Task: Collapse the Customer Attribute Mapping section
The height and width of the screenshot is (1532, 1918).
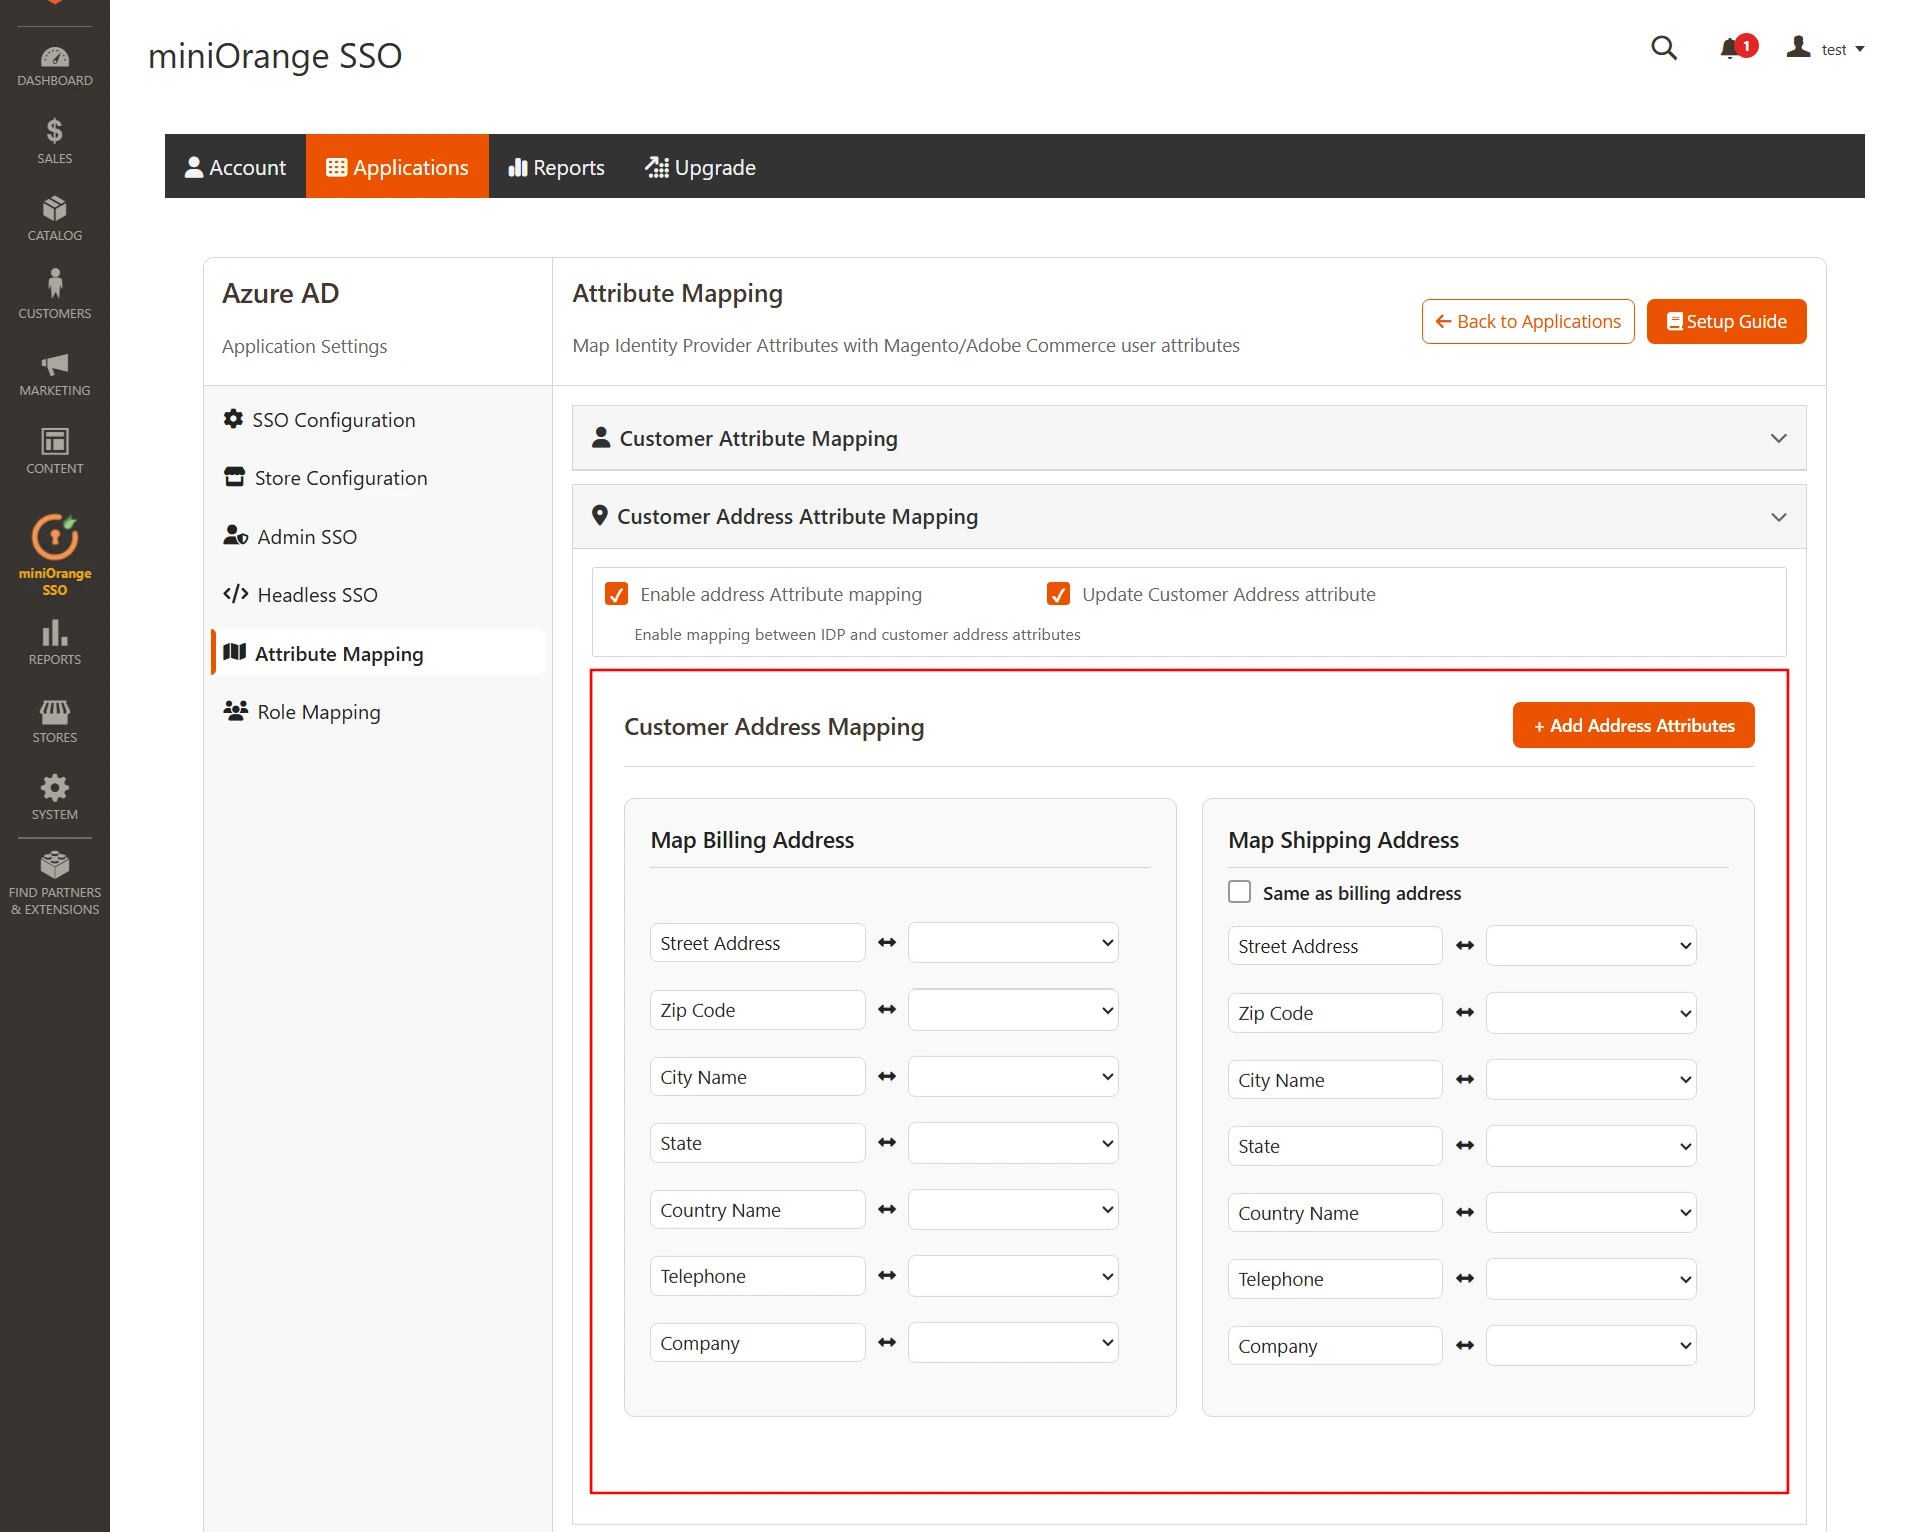Action: click(1779, 438)
